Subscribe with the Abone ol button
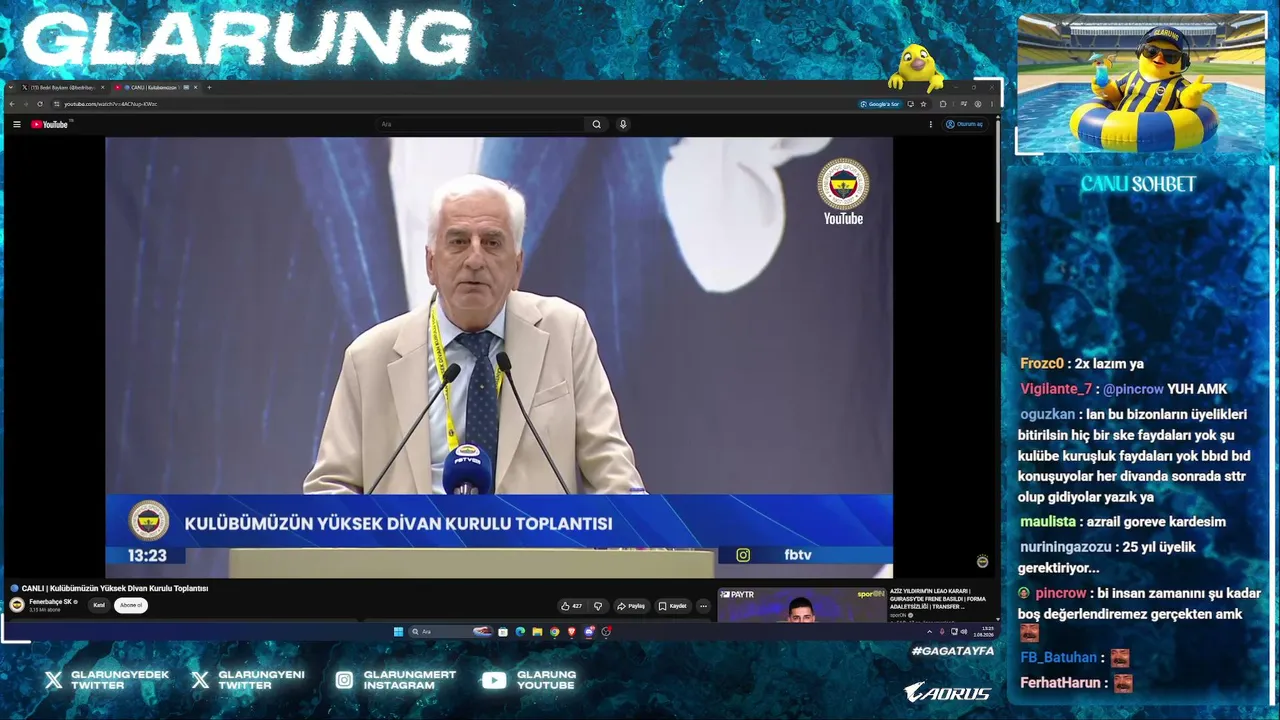Screen dimensions: 1280x720 131,606
